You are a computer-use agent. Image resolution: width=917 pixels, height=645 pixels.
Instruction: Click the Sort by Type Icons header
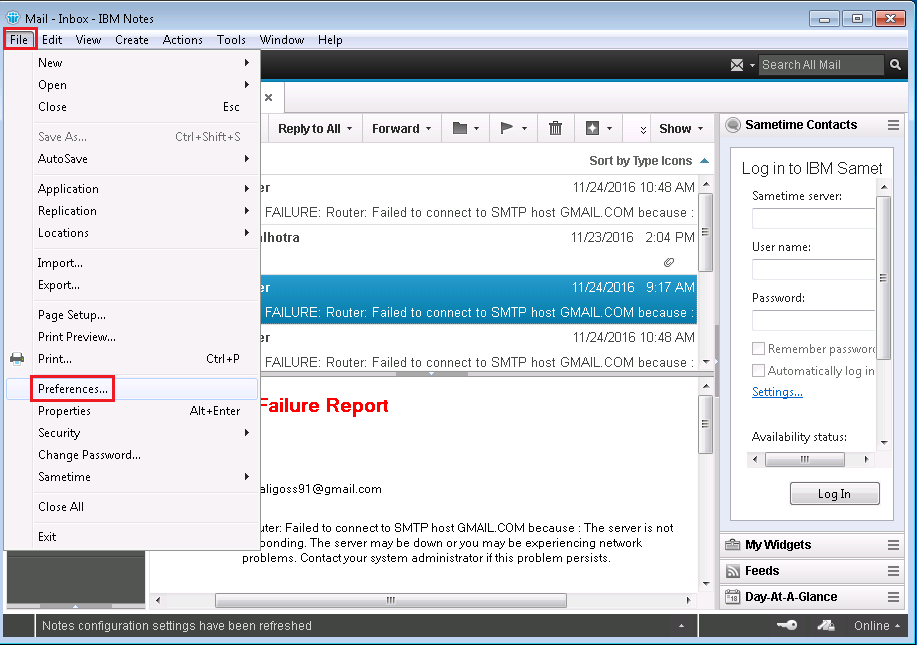(640, 161)
